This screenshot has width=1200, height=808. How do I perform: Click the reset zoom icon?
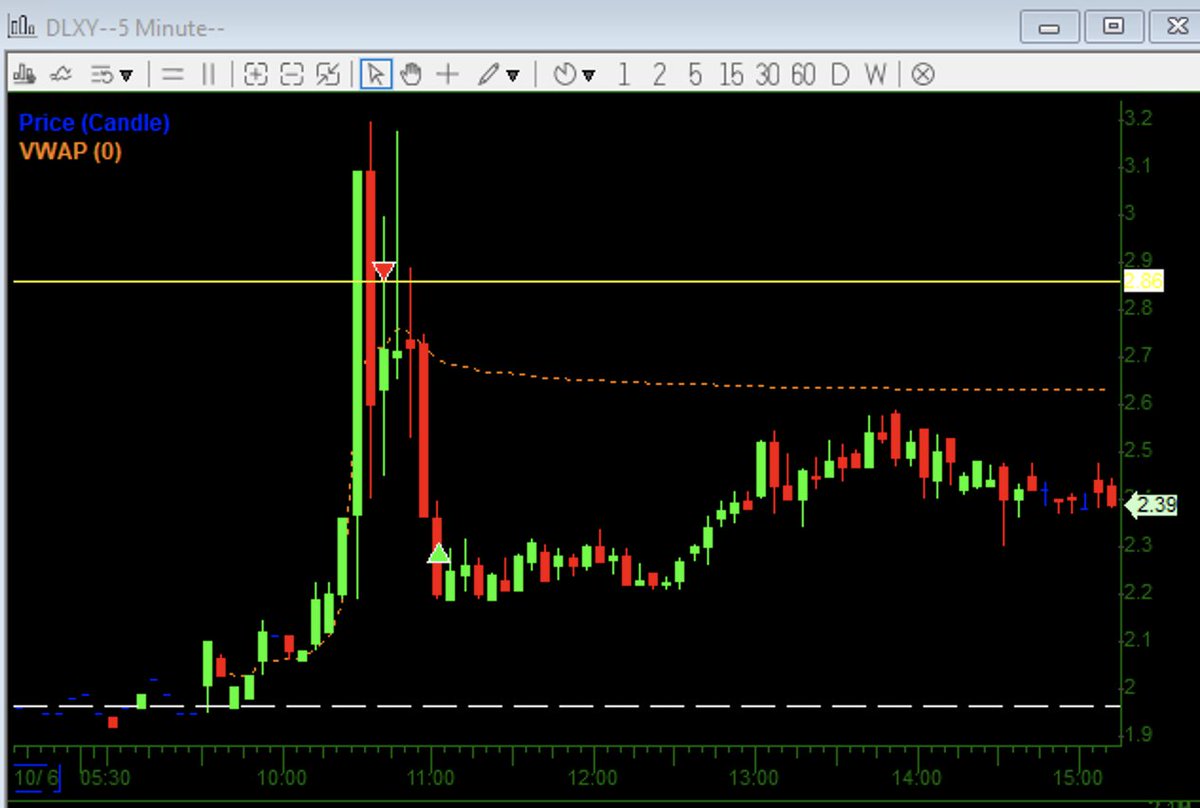pos(327,74)
